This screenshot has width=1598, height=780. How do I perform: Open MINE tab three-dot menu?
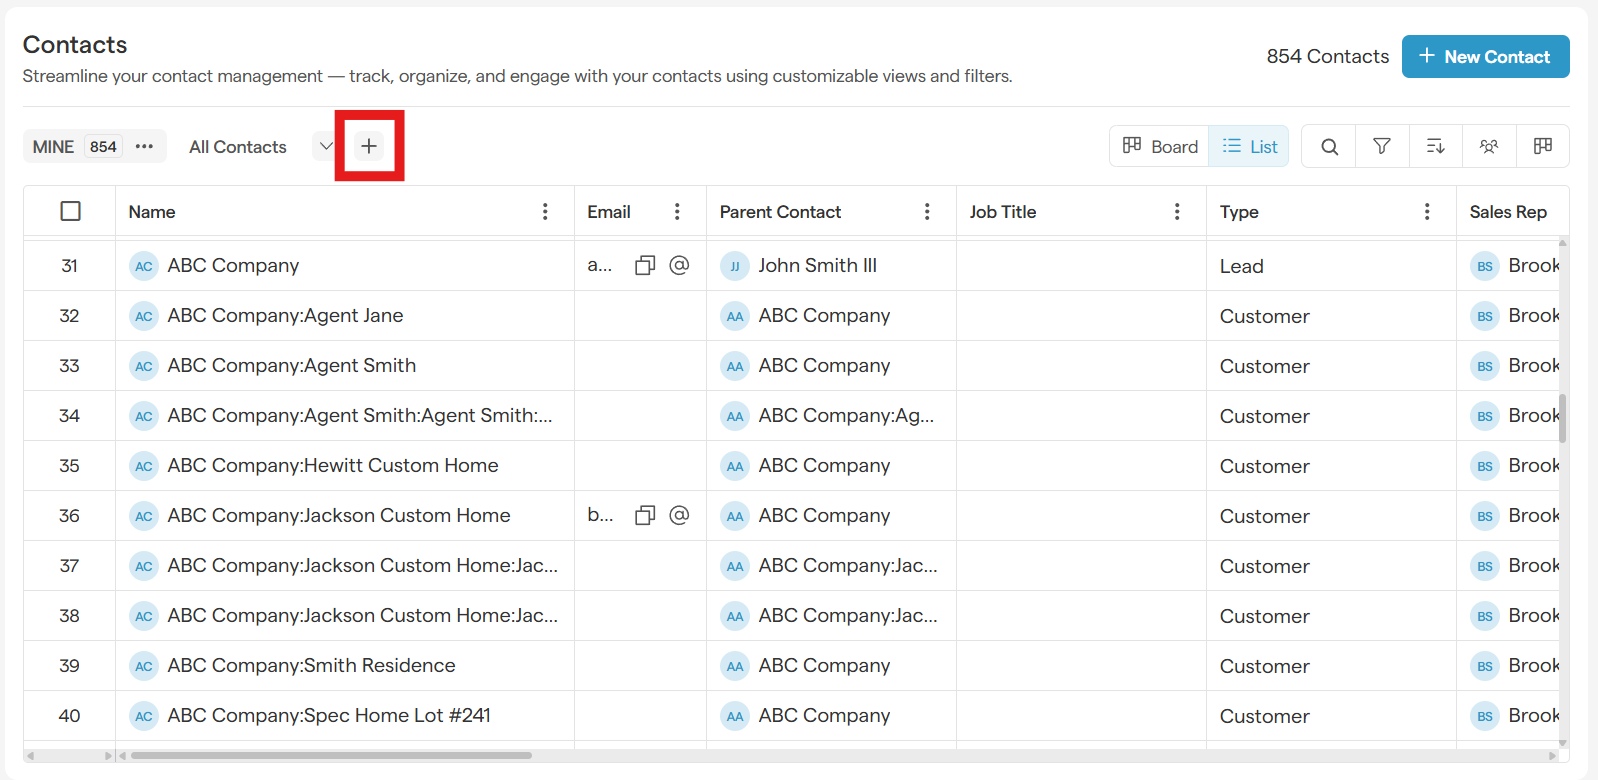(x=144, y=146)
